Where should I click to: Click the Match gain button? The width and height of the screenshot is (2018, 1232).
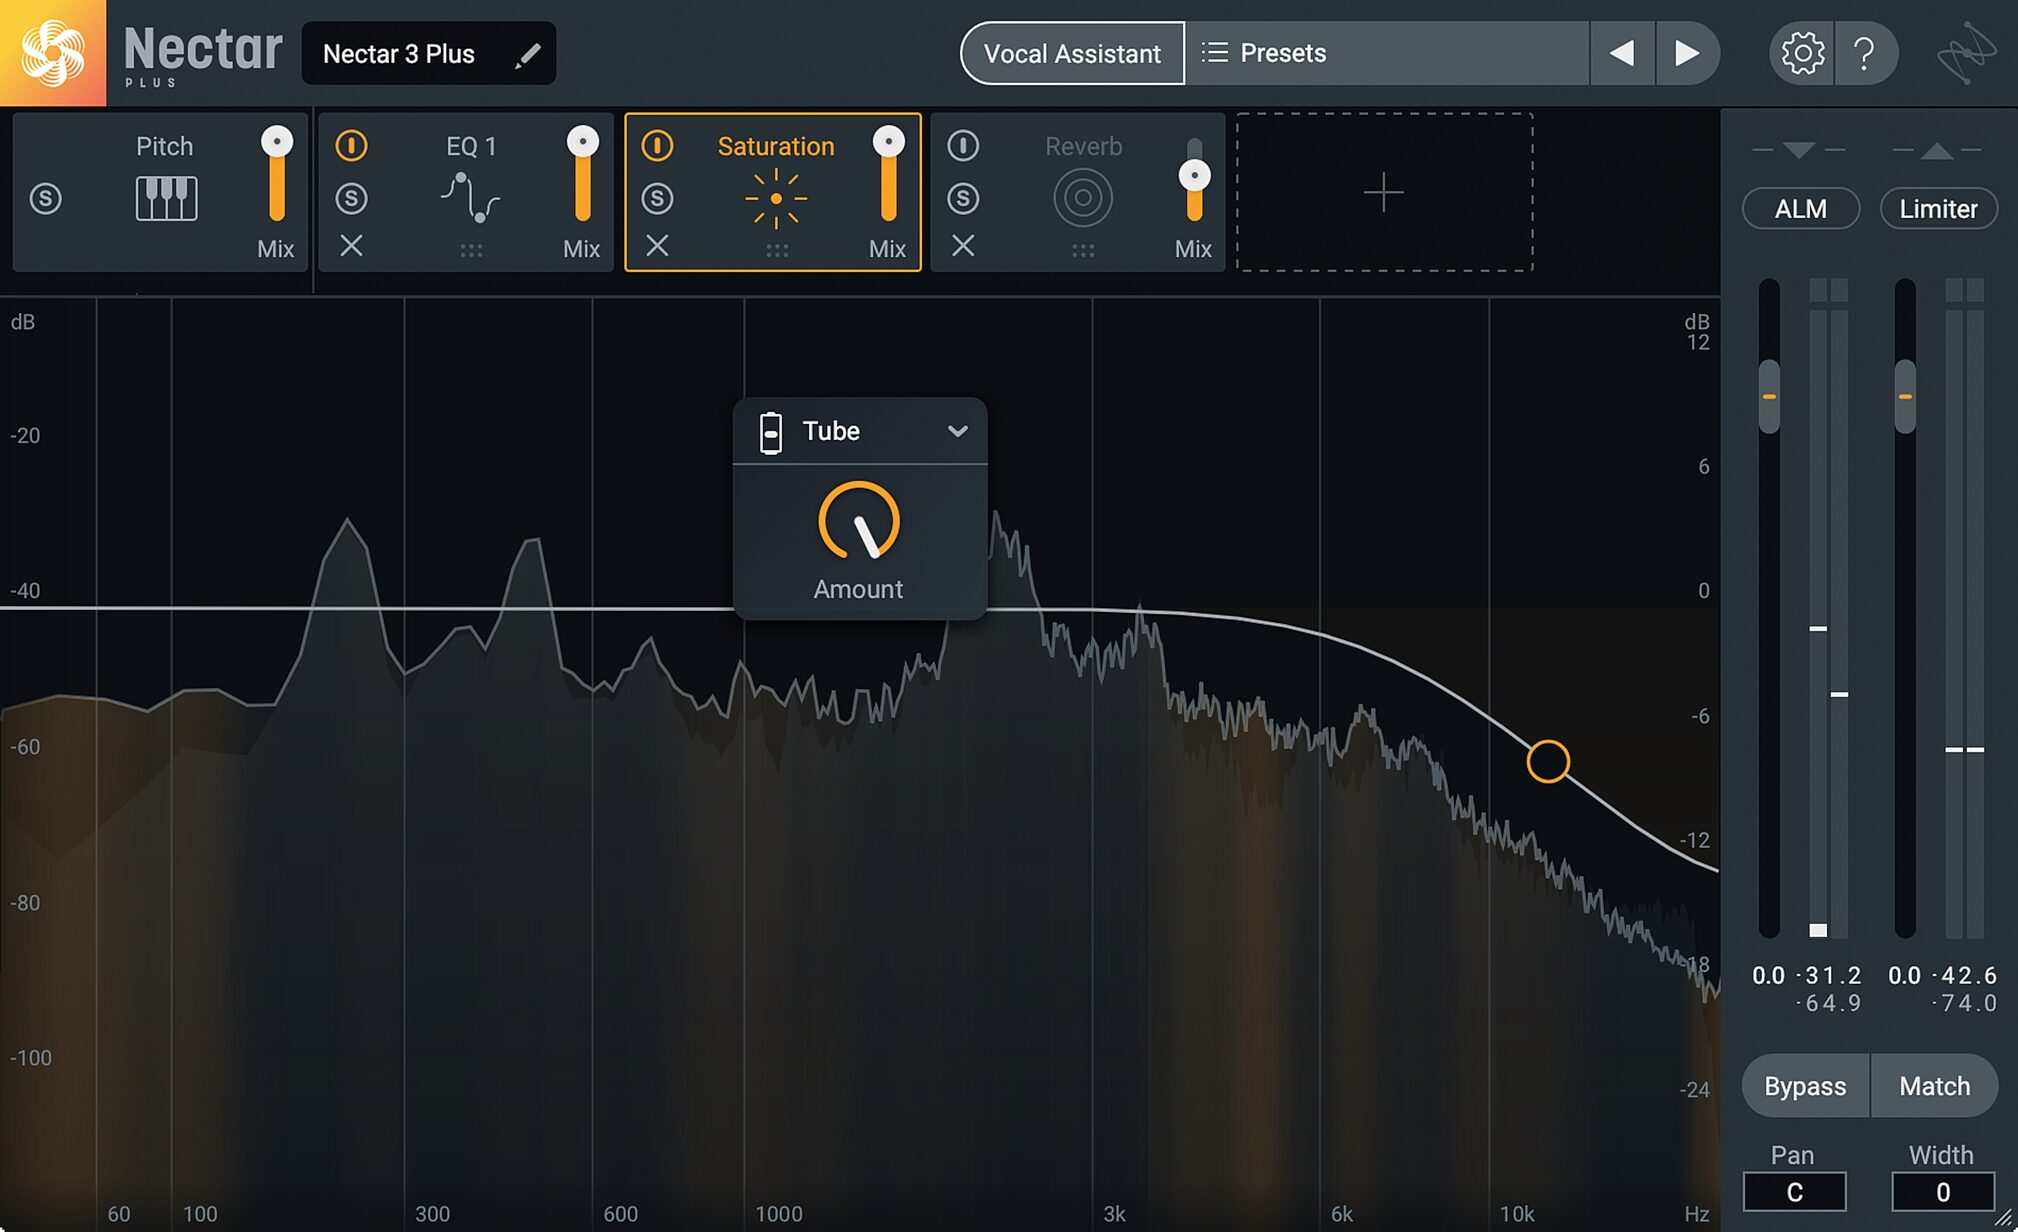point(1934,1086)
